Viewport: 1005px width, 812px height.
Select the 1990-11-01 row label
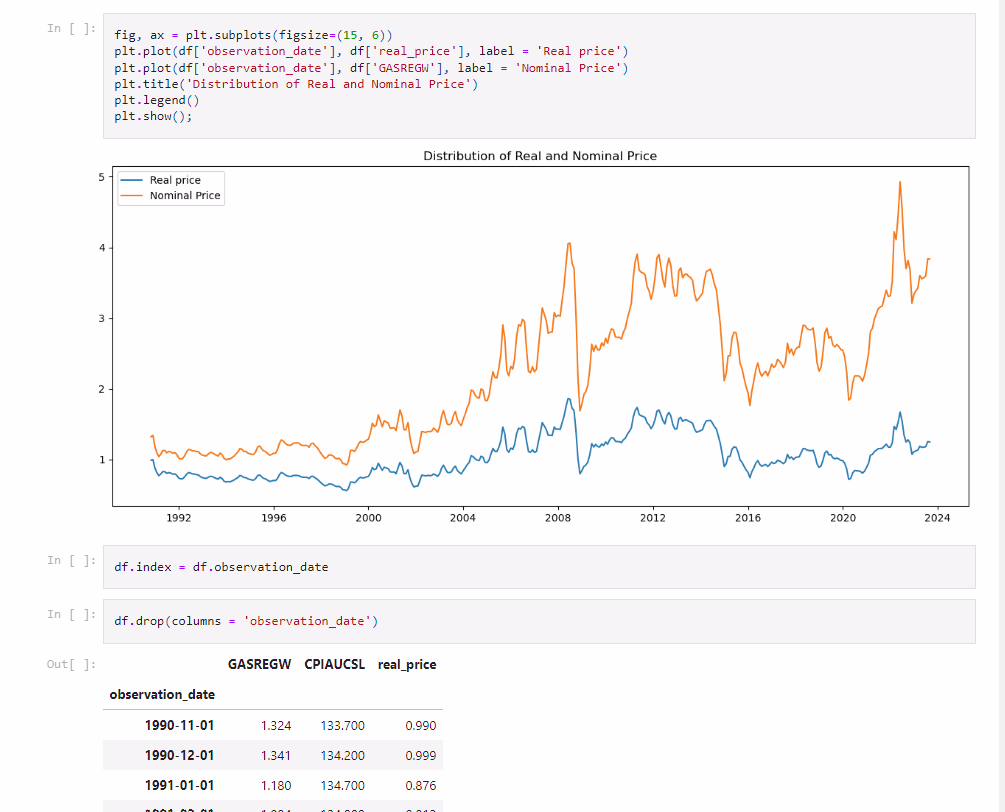click(x=179, y=725)
